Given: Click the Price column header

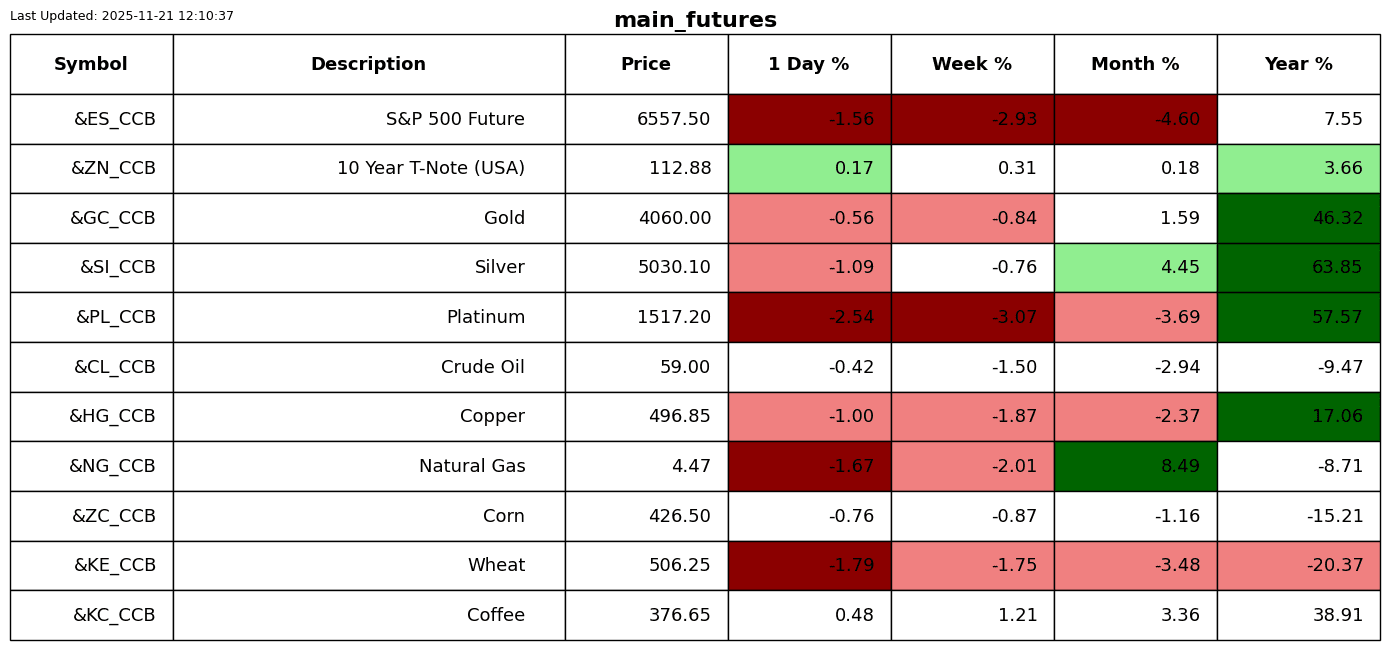Looking at the screenshot, I should [x=646, y=64].
